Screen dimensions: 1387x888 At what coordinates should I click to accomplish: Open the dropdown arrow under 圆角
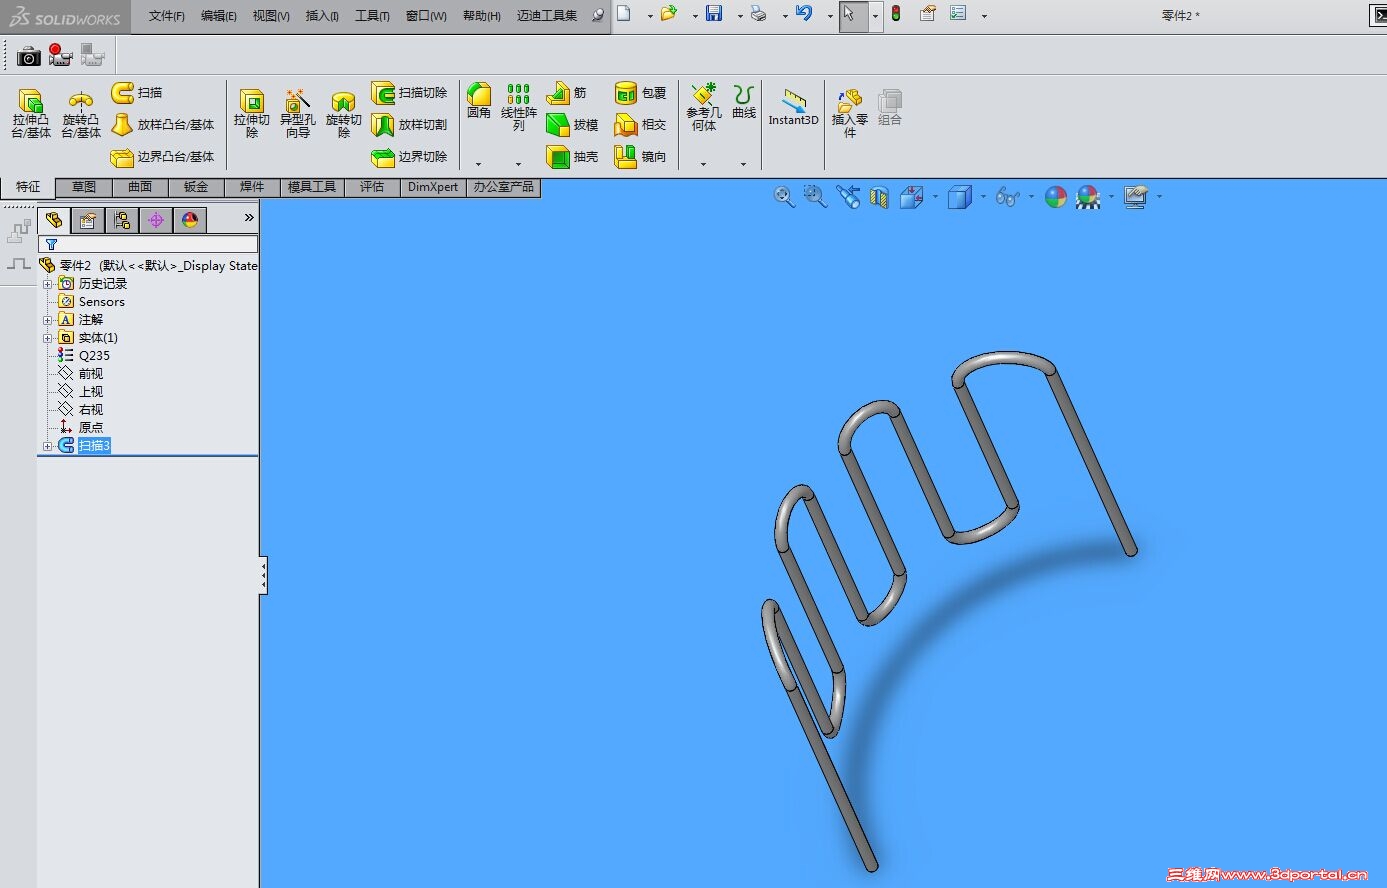click(478, 164)
